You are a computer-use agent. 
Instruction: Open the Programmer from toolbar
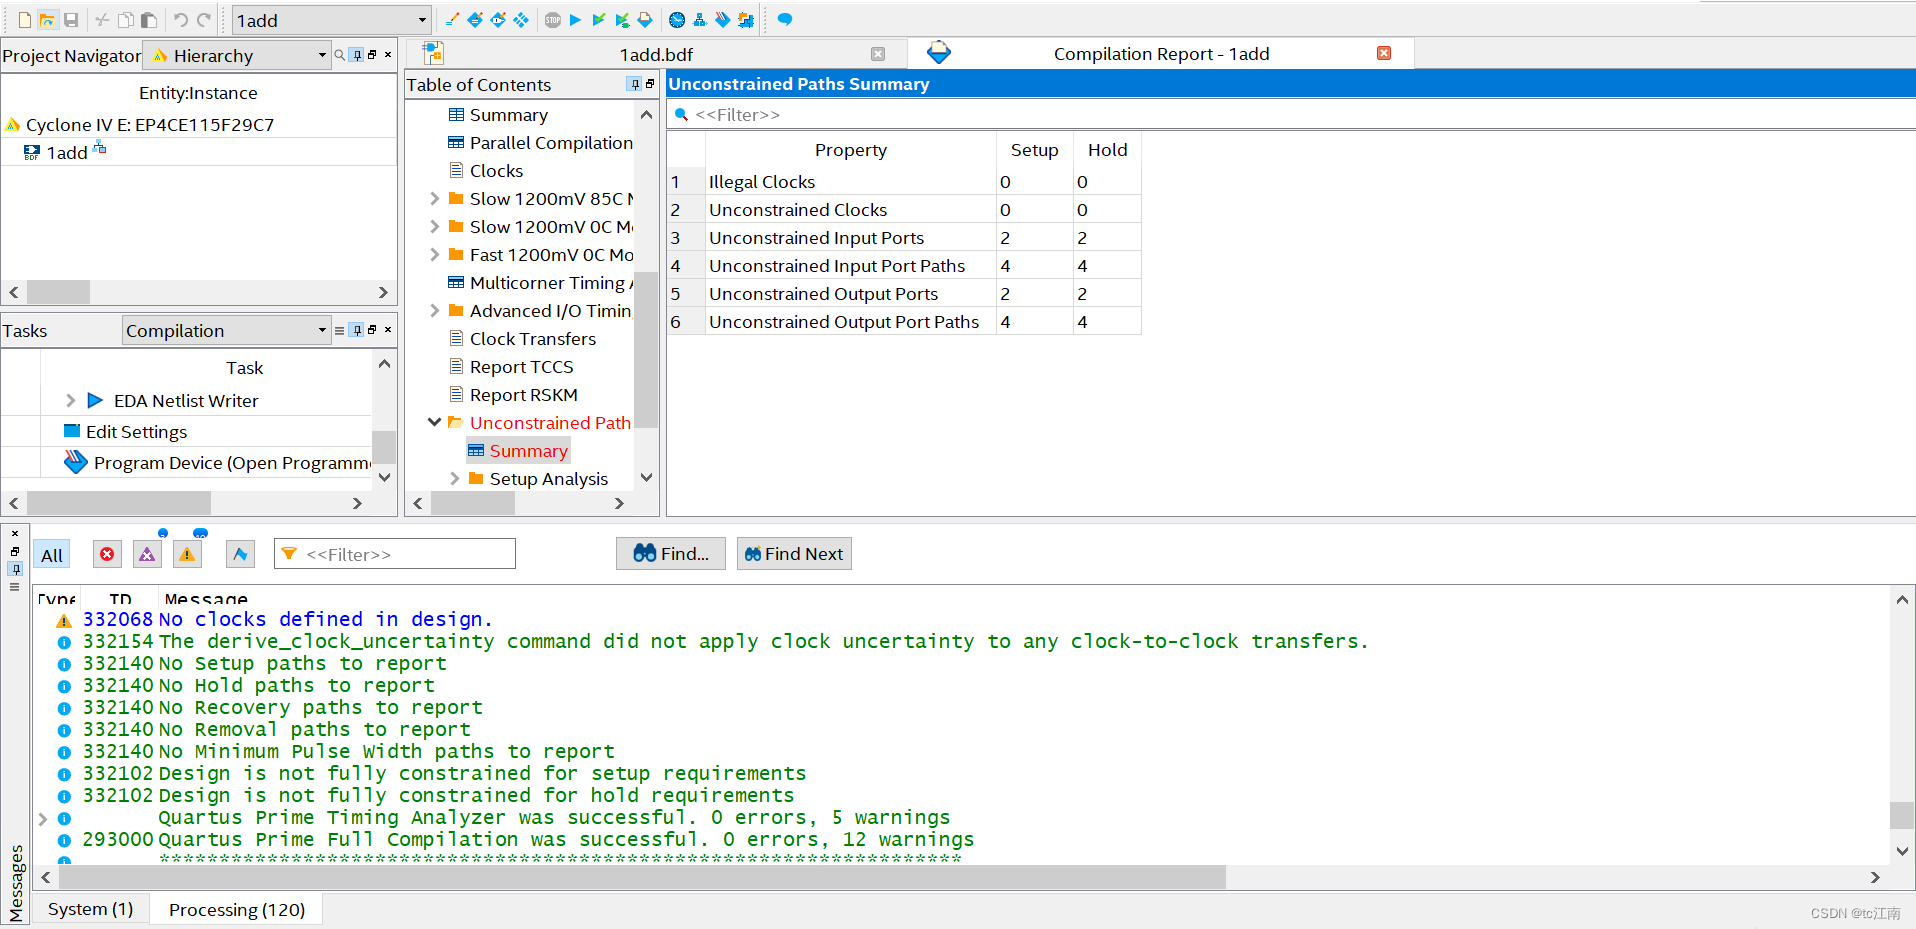click(722, 20)
